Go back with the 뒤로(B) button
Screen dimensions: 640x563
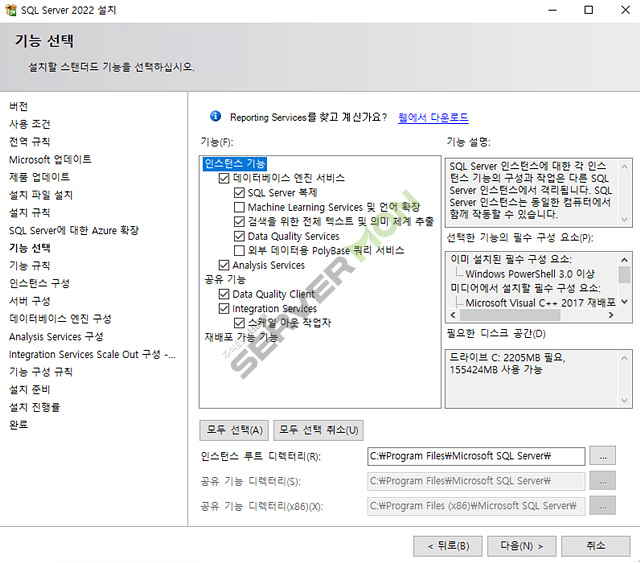[448, 546]
